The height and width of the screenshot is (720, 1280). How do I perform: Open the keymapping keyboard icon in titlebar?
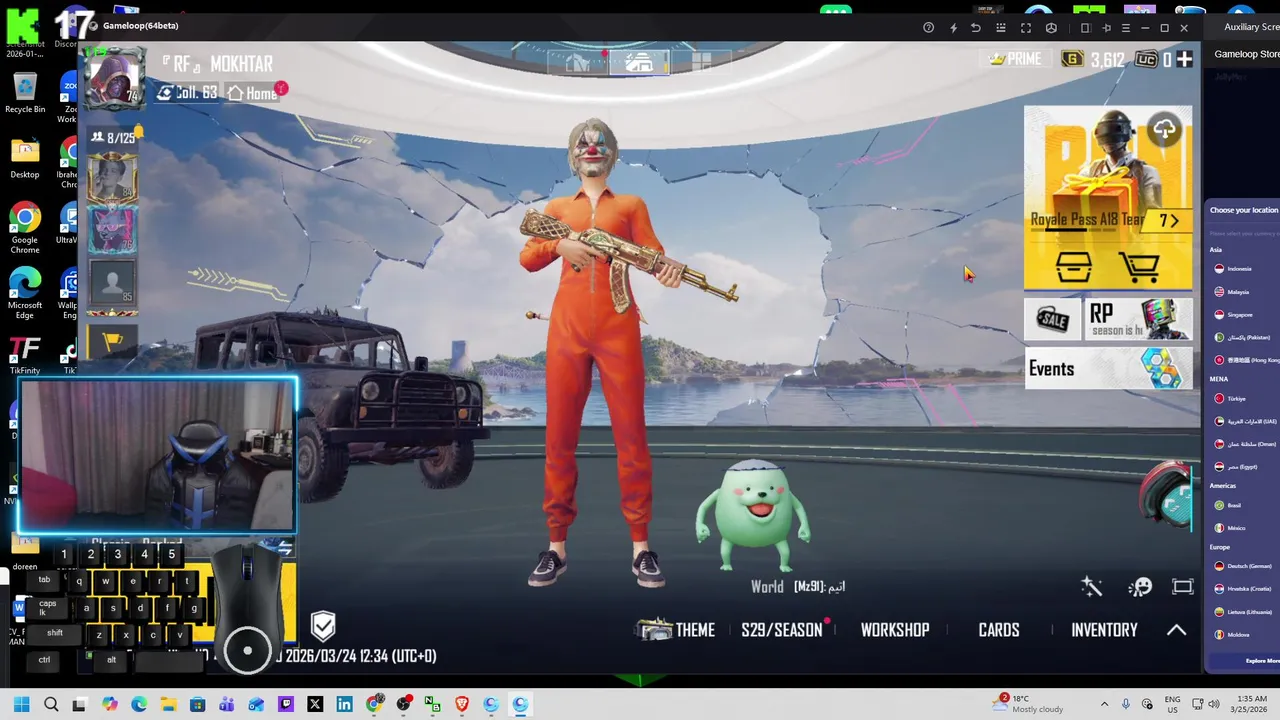(x=1001, y=28)
